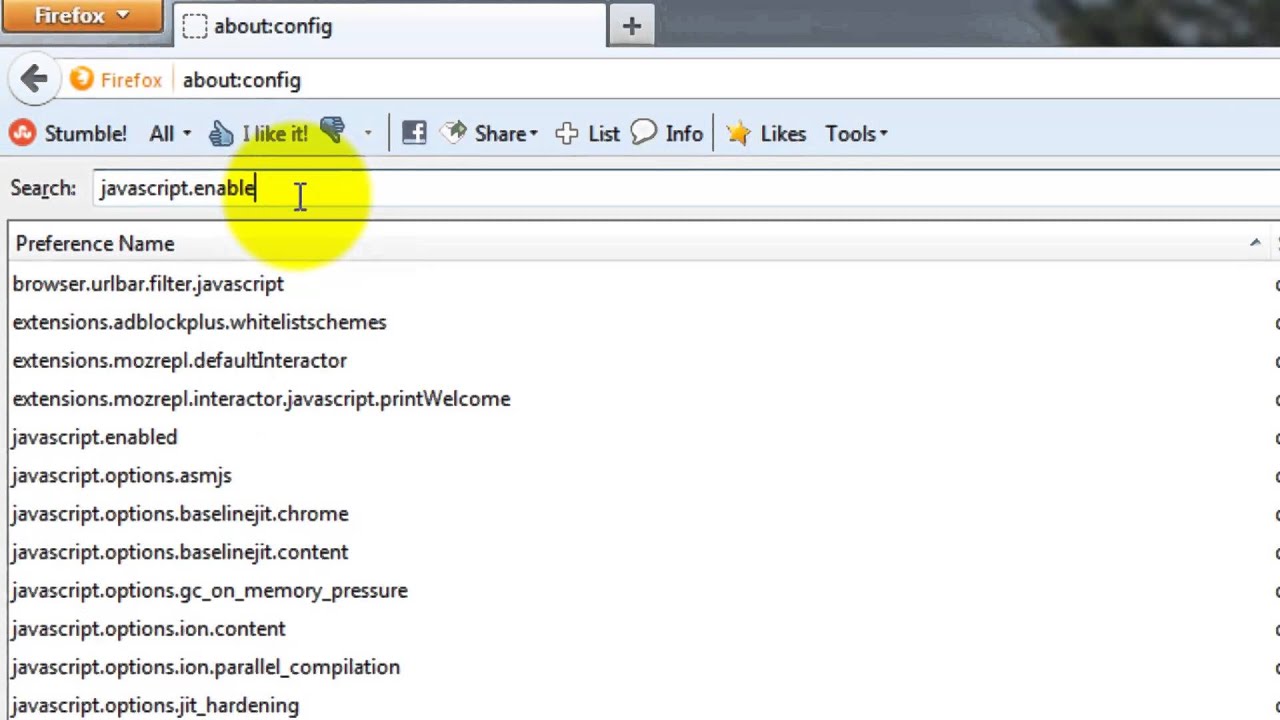The image size is (1280, 720).
Task: Click the List button
Action: (588, 133)
